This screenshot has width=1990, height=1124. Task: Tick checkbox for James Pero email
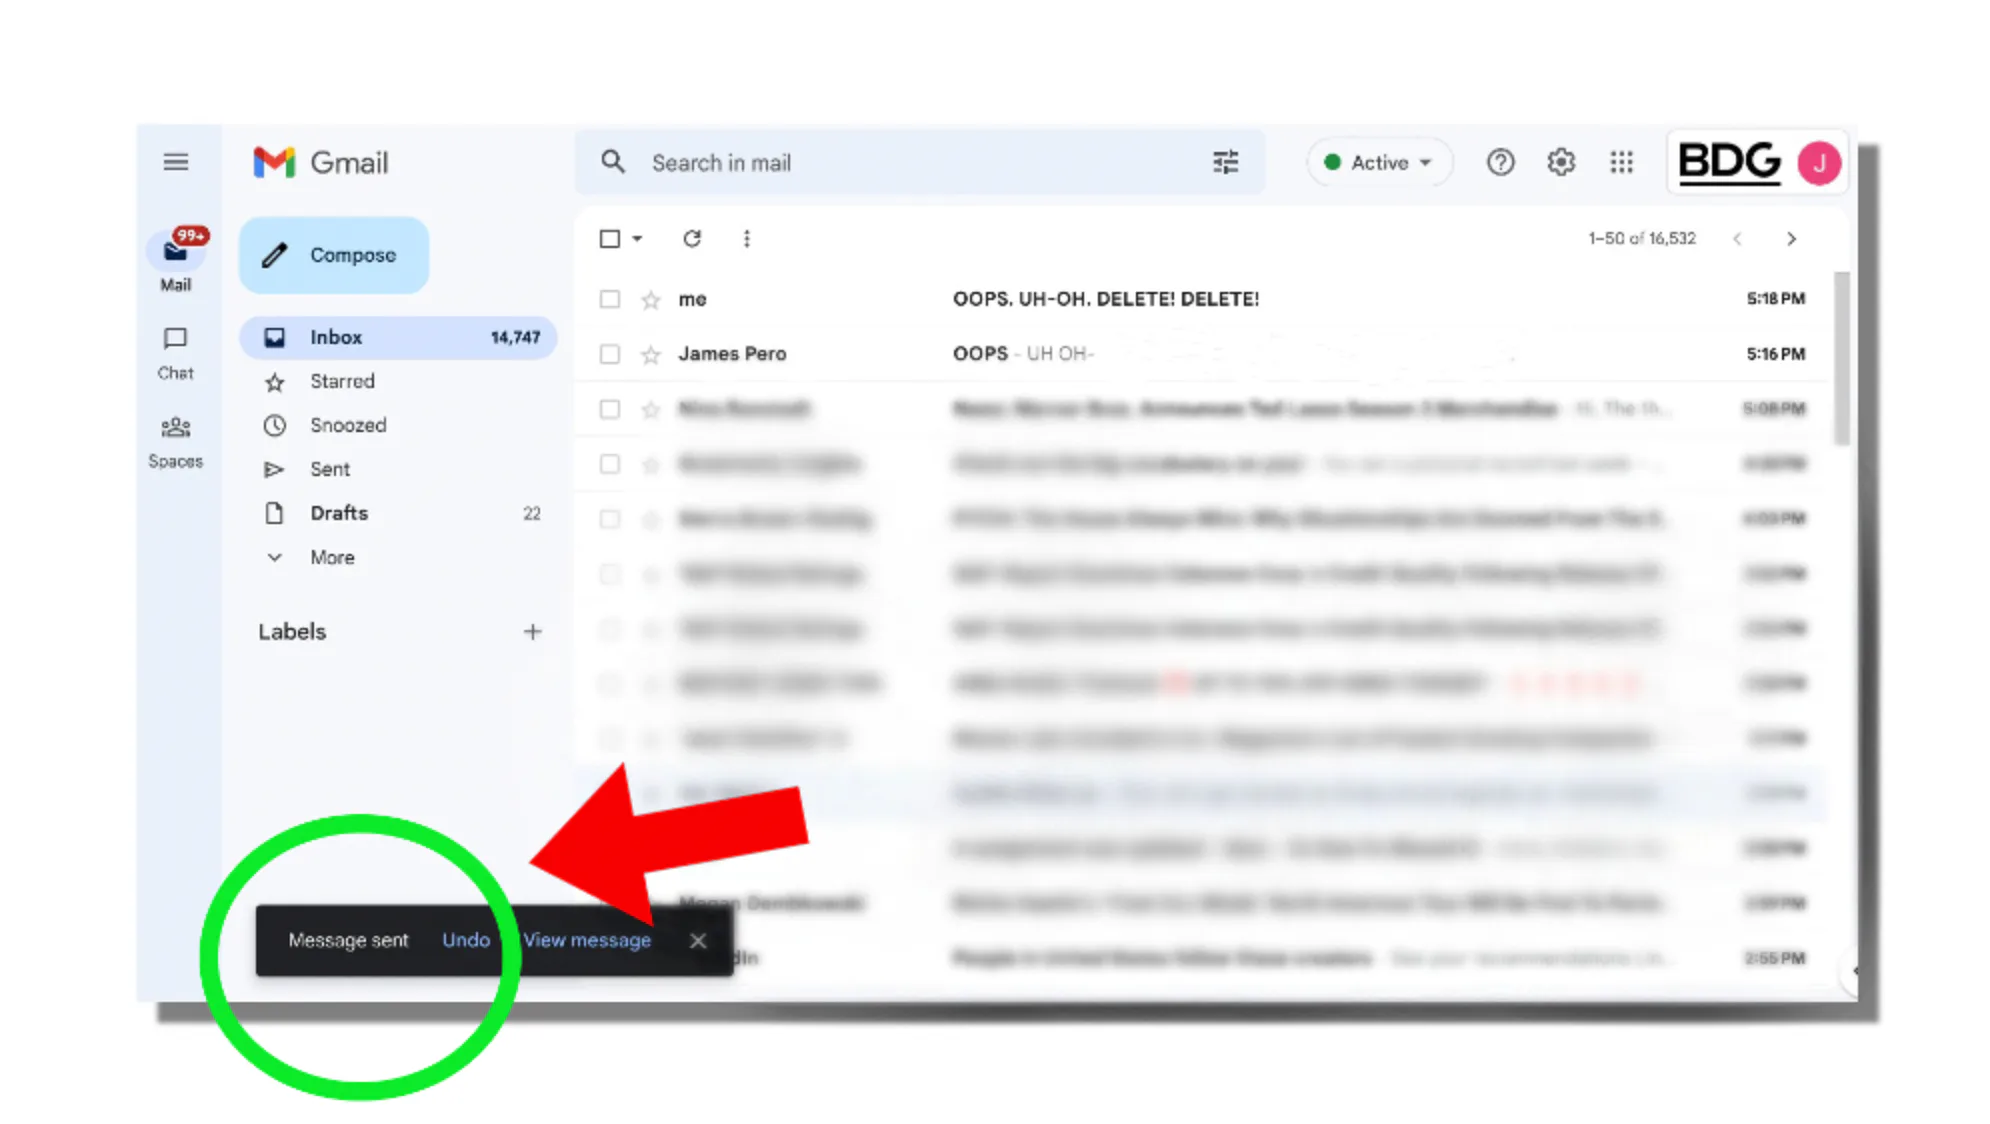coord(609,354)
